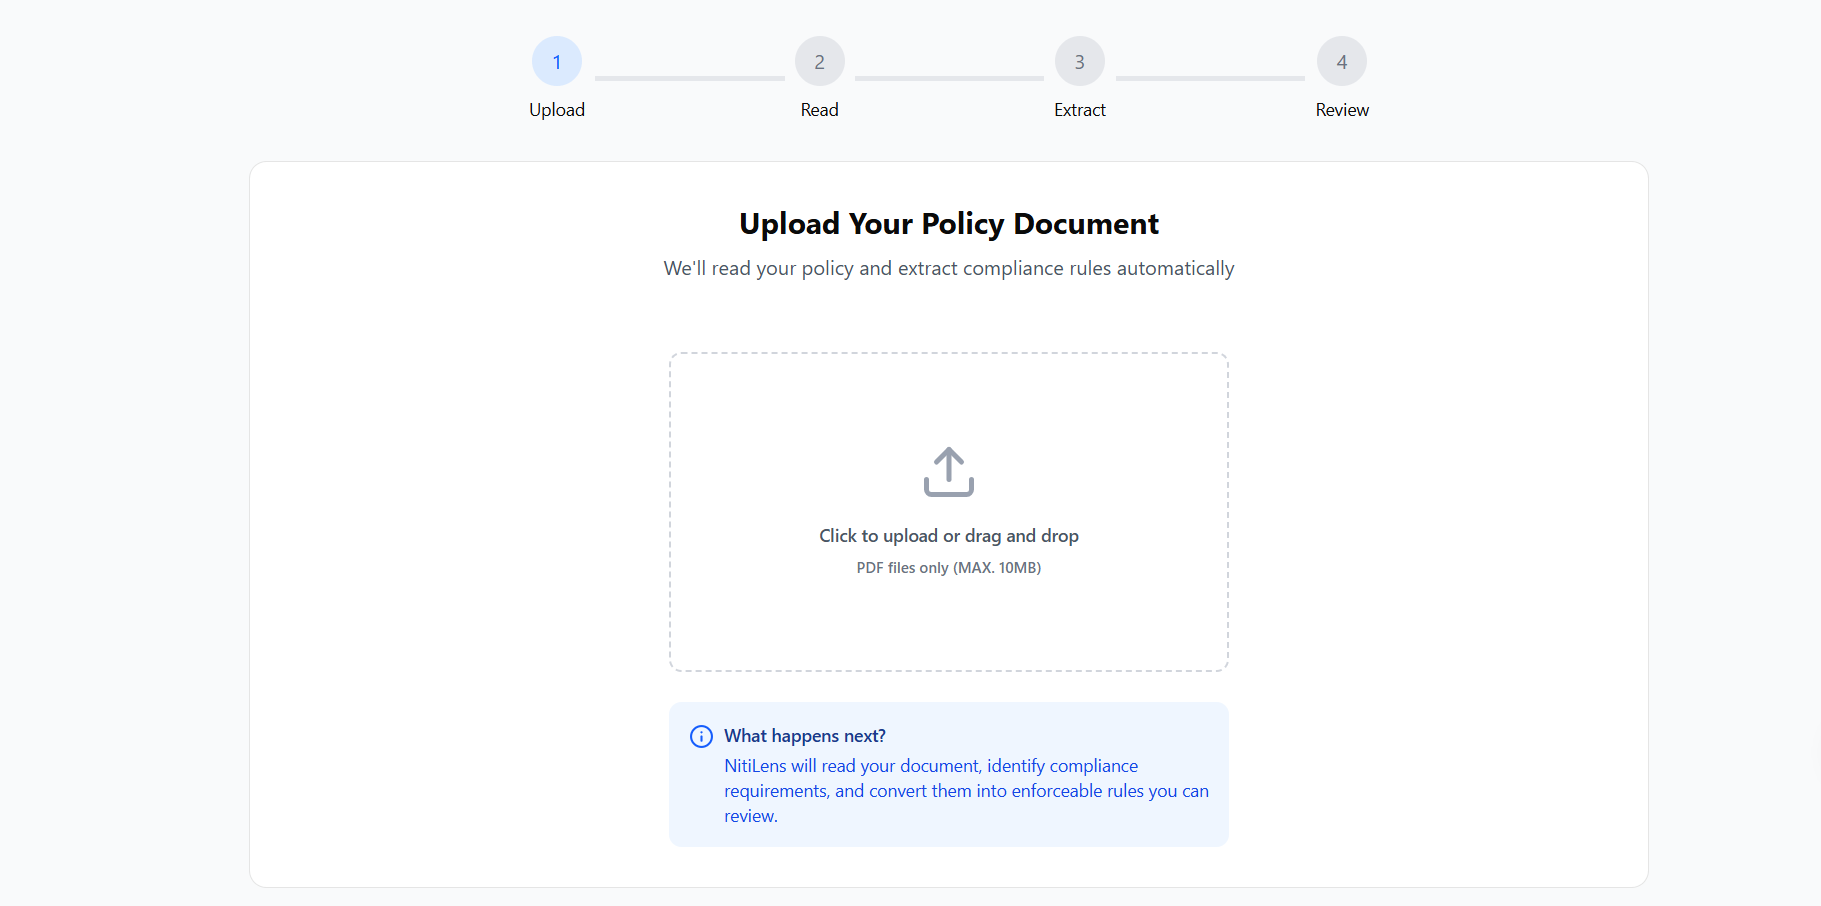Select step 1 circle in stepper

click(x=557, y=62)
